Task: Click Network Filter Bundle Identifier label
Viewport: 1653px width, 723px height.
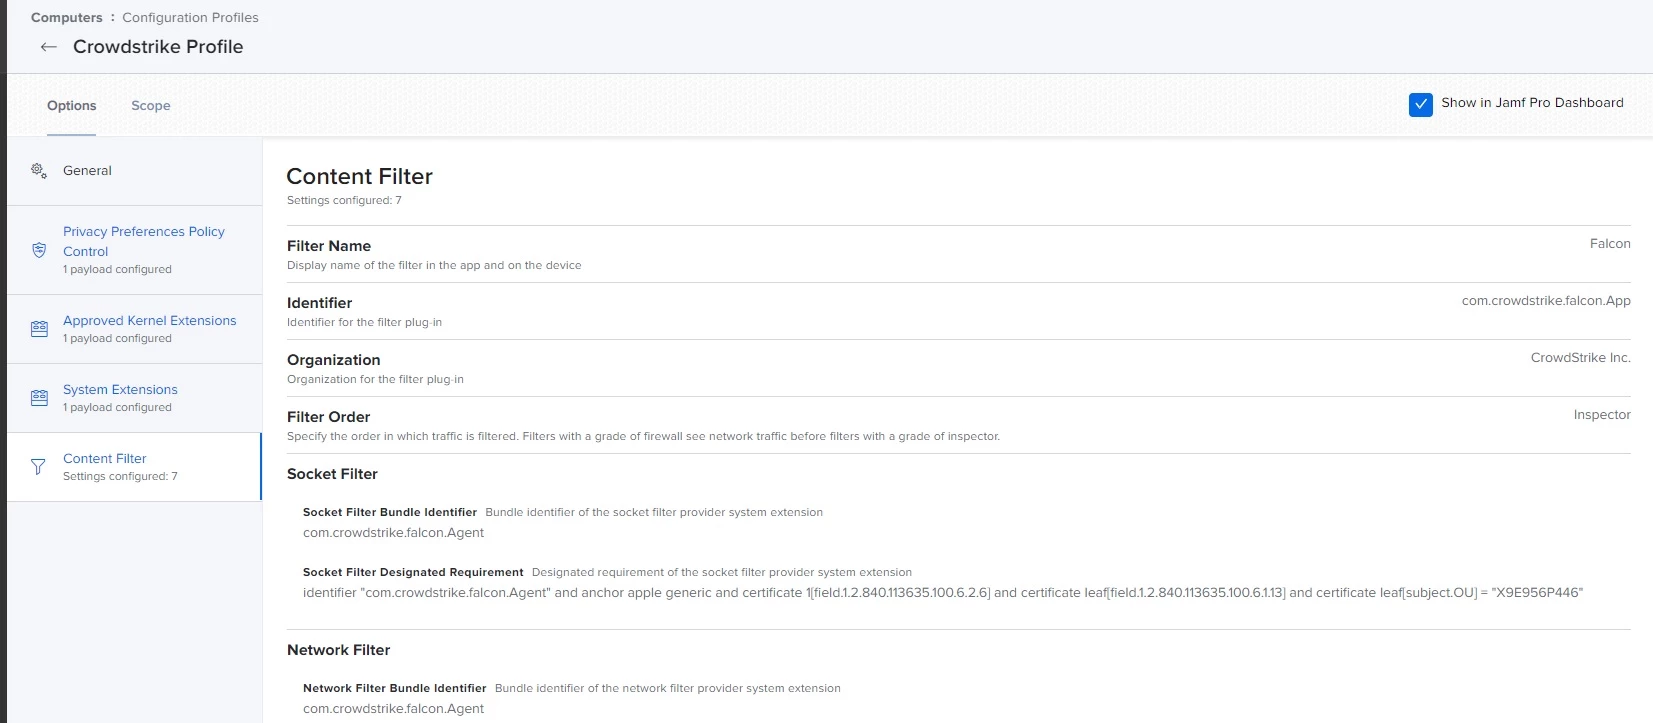Action: tap(394, 688)
